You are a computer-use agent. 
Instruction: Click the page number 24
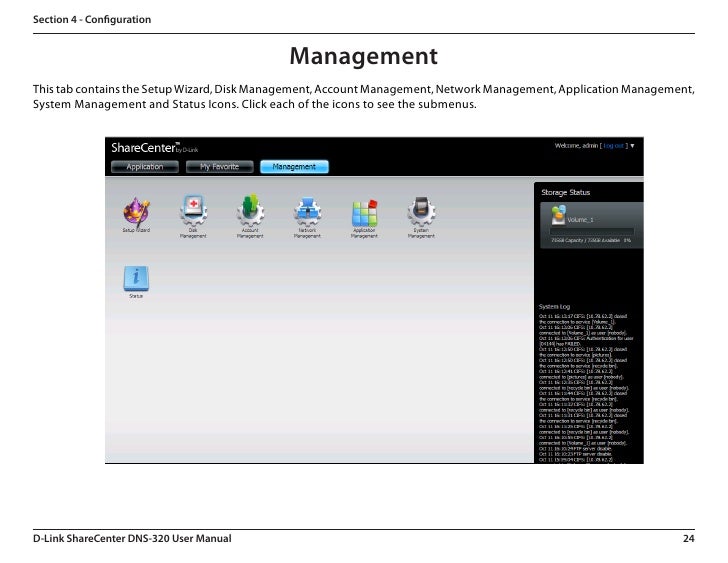tap(689, 538)
